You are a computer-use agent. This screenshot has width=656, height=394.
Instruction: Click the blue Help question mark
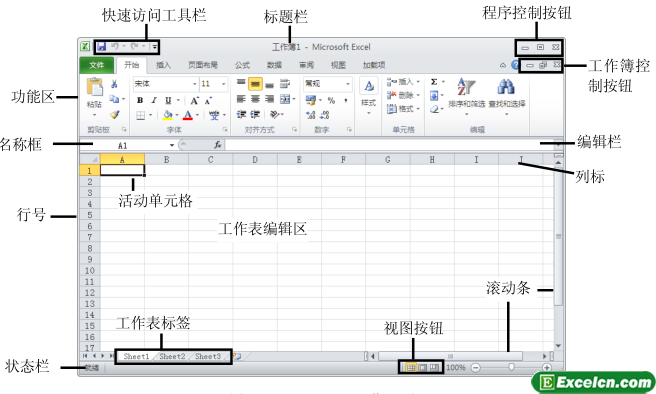point(515,65)
